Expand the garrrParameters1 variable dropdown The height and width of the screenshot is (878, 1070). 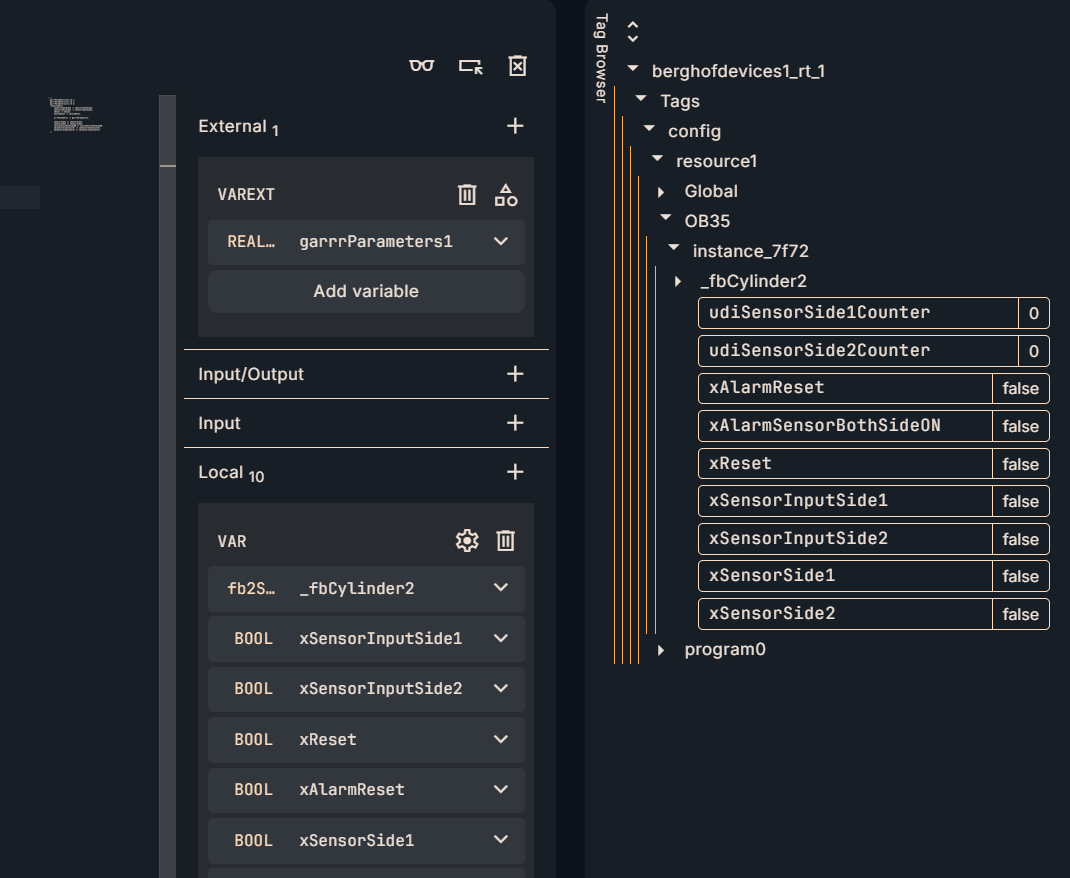coord(501,242)
